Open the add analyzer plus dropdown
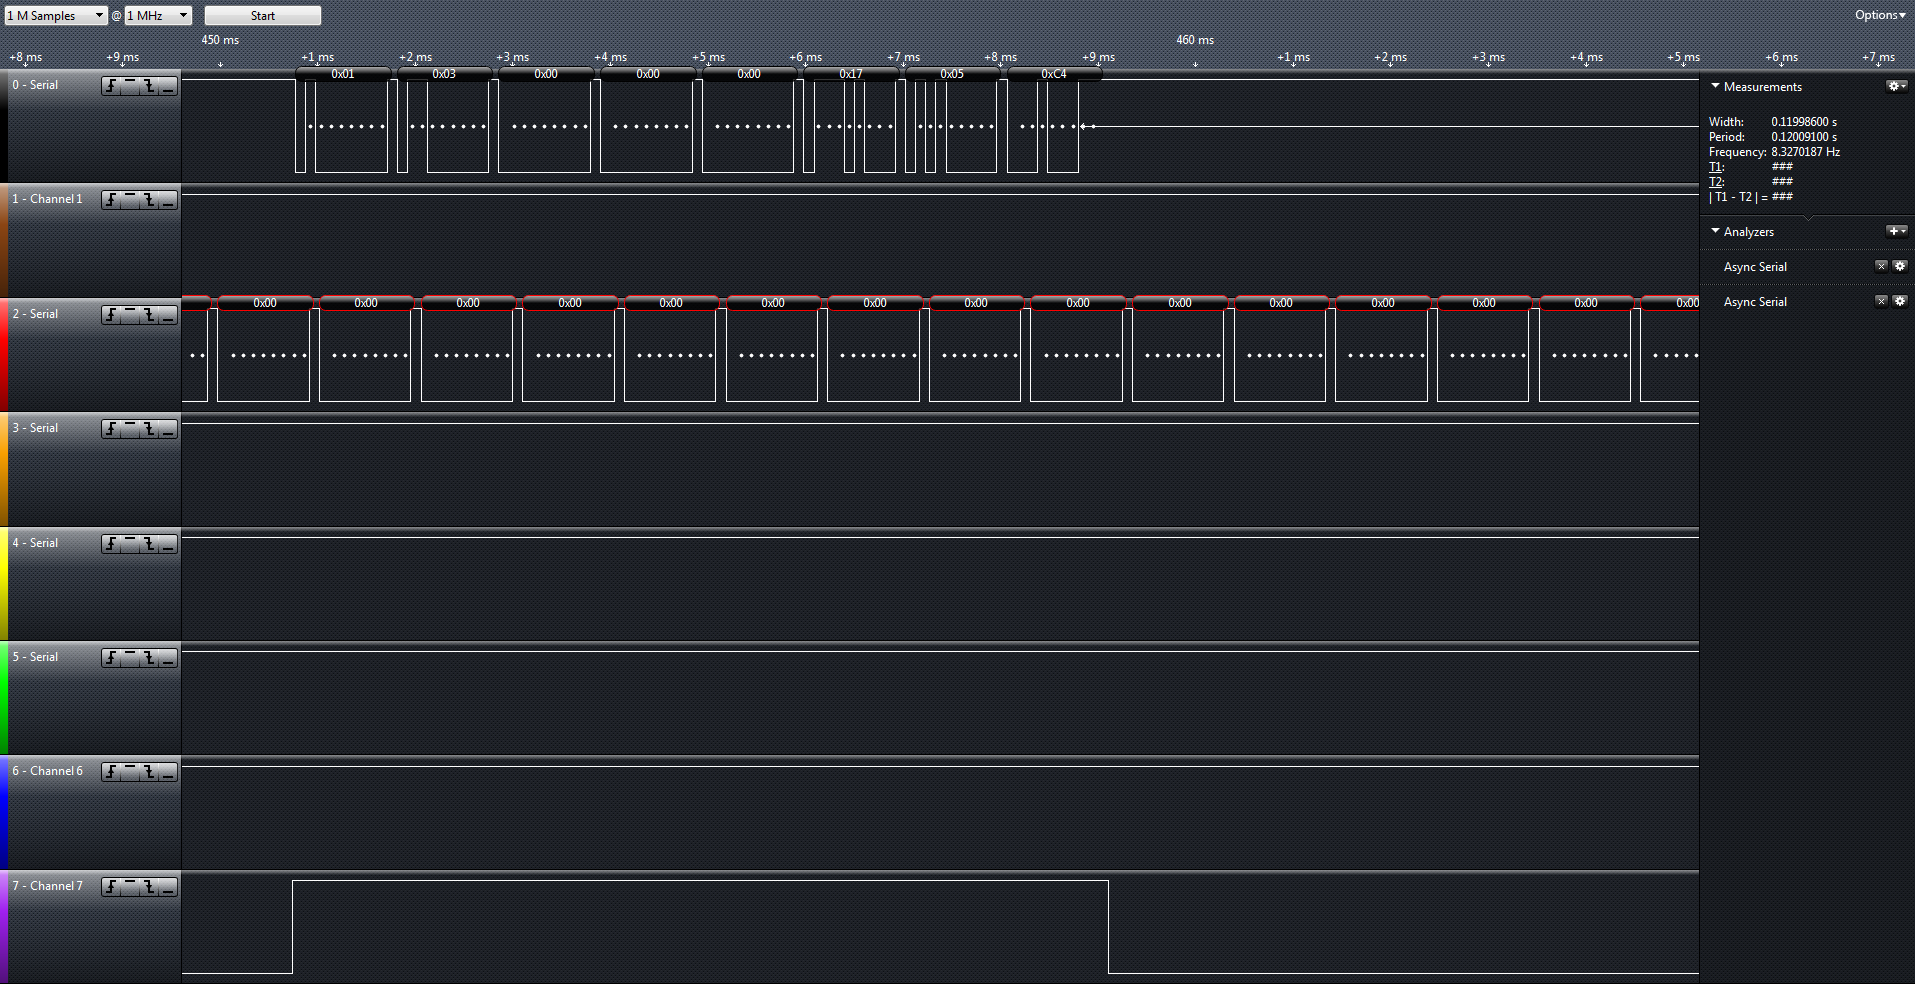The width and height of the screenshot is (1915, 984). pos(1896,231)
